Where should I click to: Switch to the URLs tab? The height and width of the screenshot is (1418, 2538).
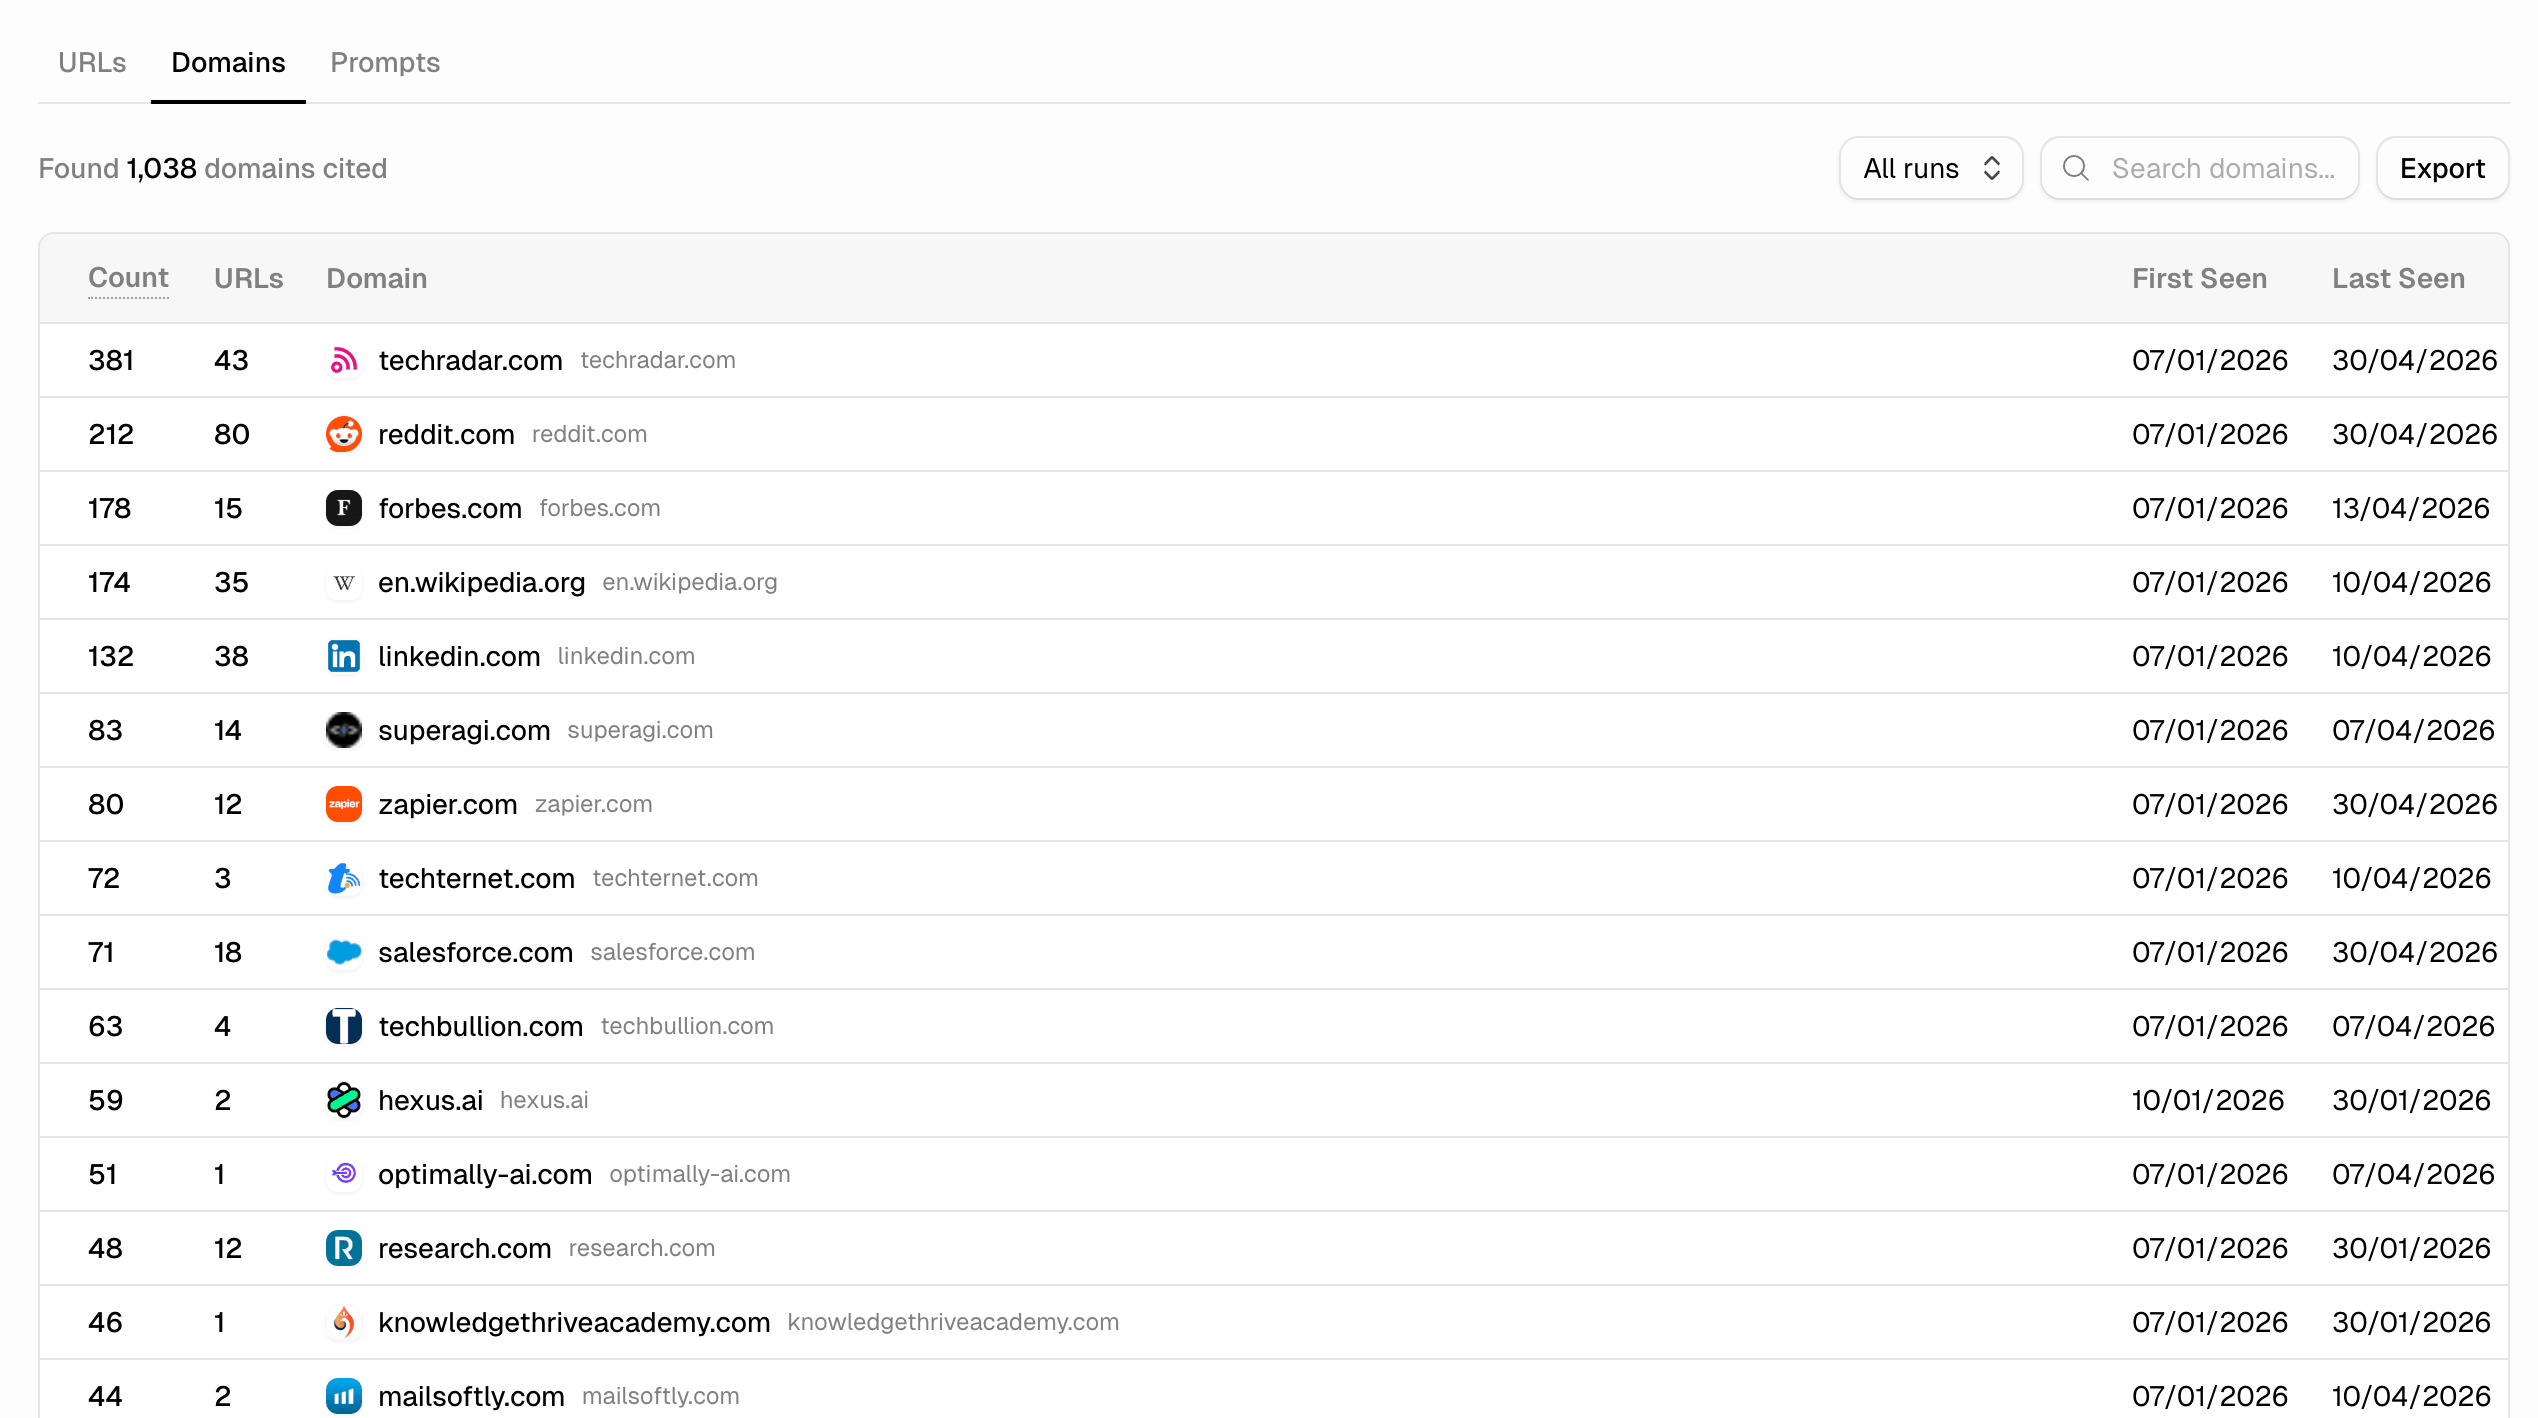tap(92, 62)
